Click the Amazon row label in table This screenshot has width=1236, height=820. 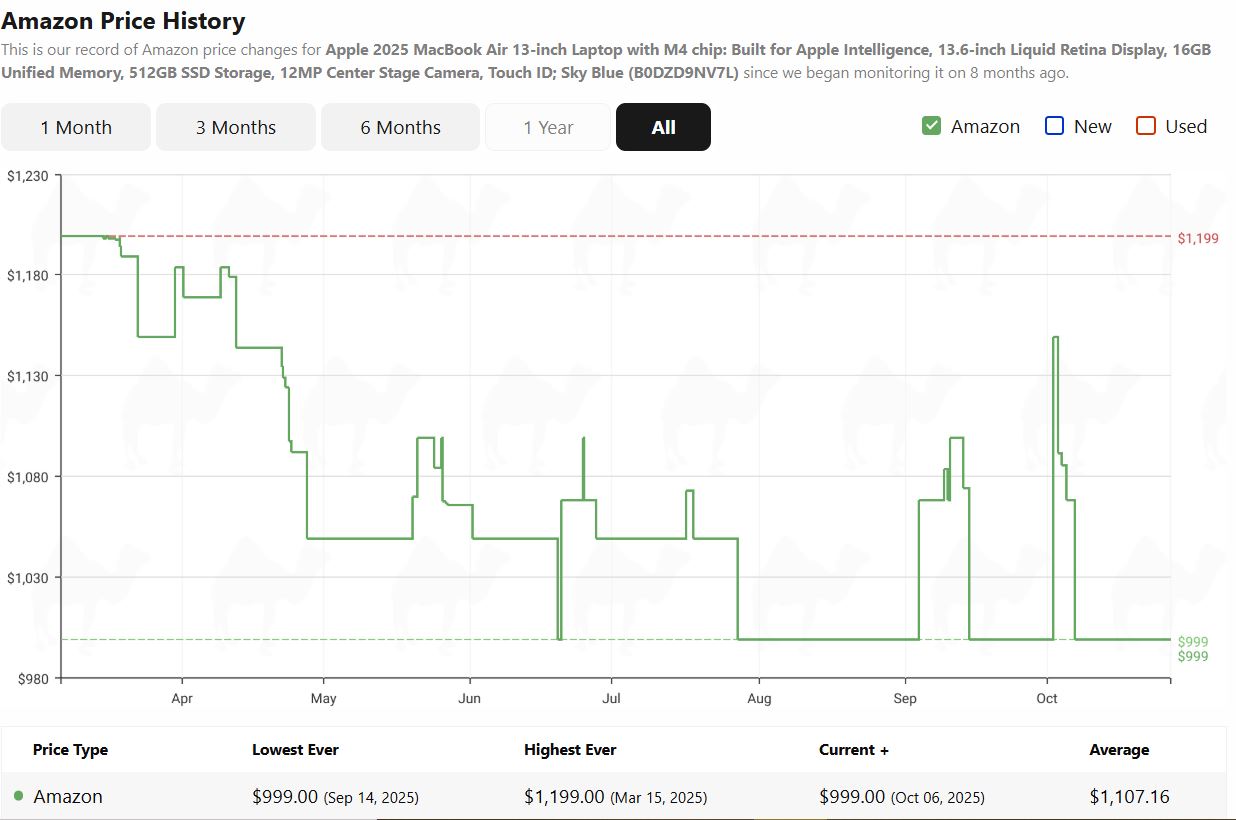click(68, 797)
